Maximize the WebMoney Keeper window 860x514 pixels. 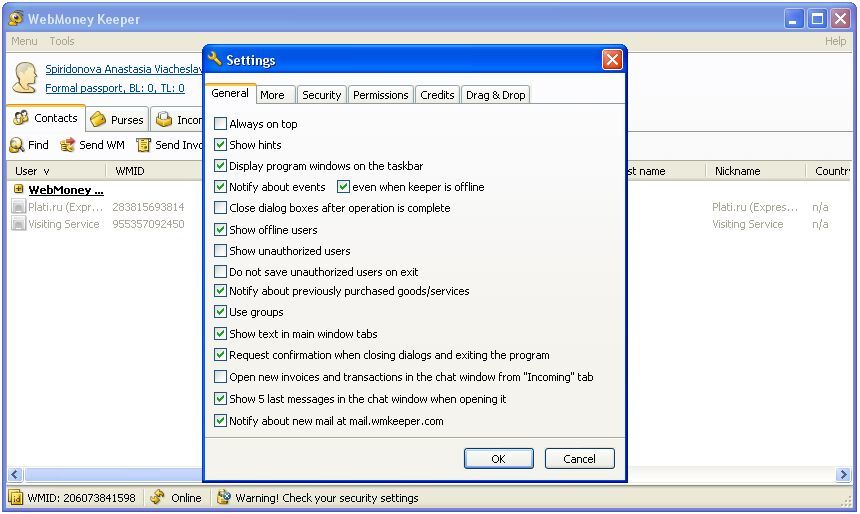[x=817, y=19]
